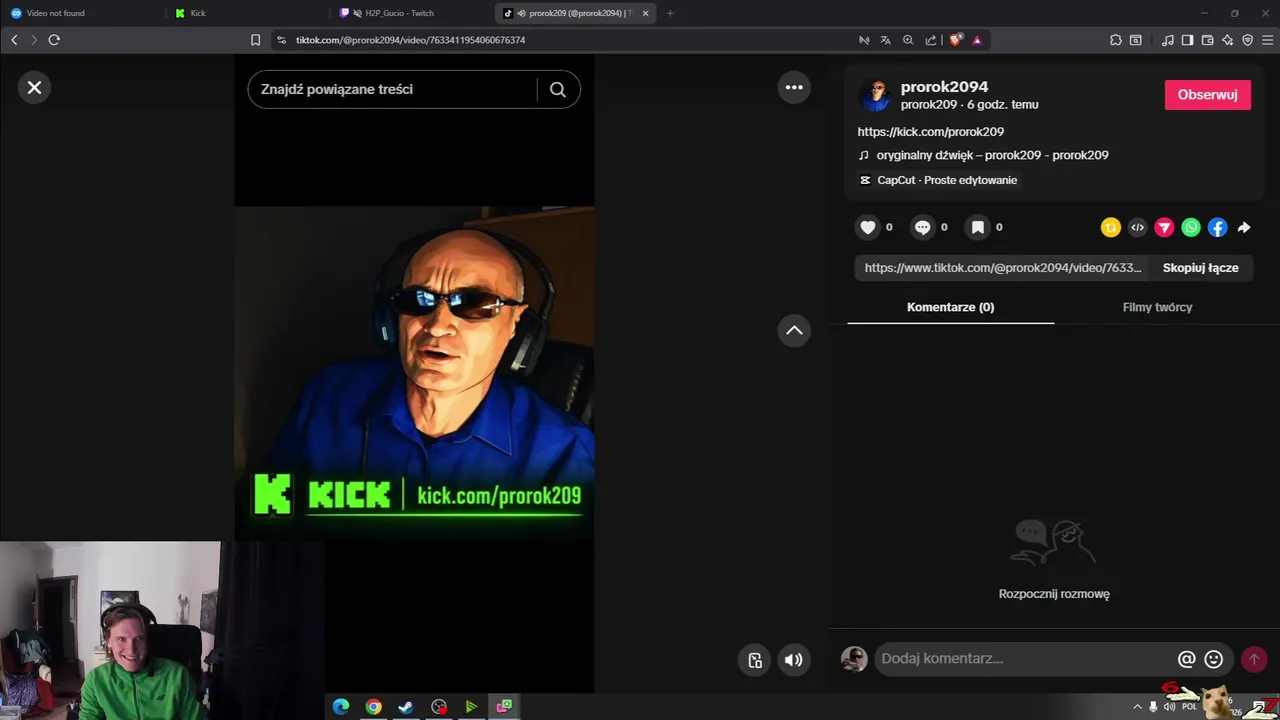Open Brave Shields lion icon

[x=956, y=40]
